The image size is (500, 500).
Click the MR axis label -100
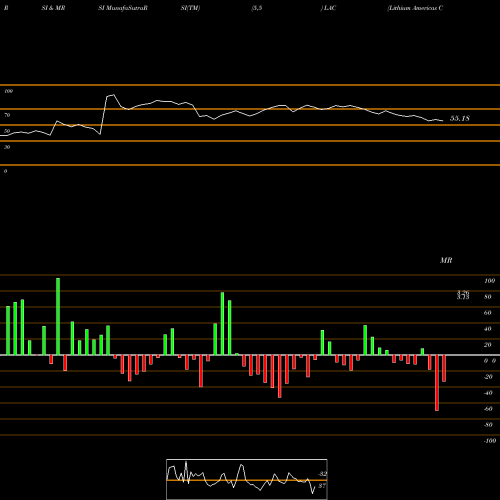click(x=489, y=441)
